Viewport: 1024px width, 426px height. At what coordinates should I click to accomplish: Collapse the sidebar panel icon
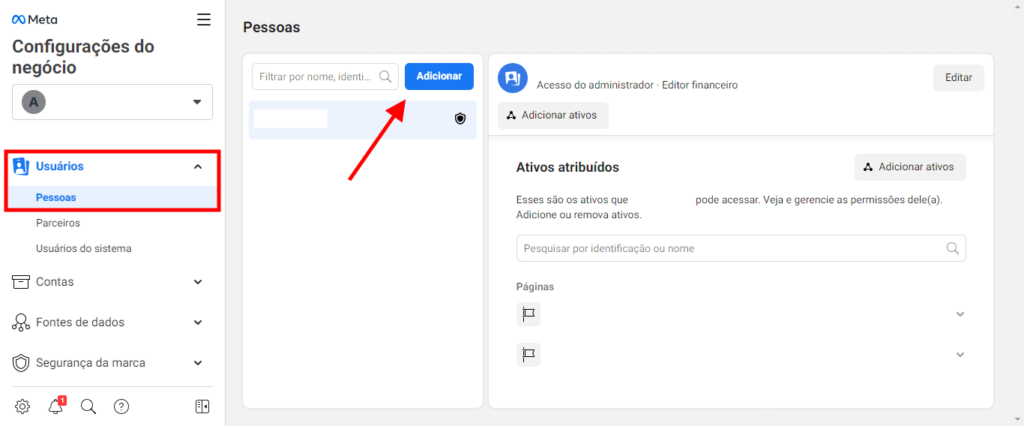(202, 406)
